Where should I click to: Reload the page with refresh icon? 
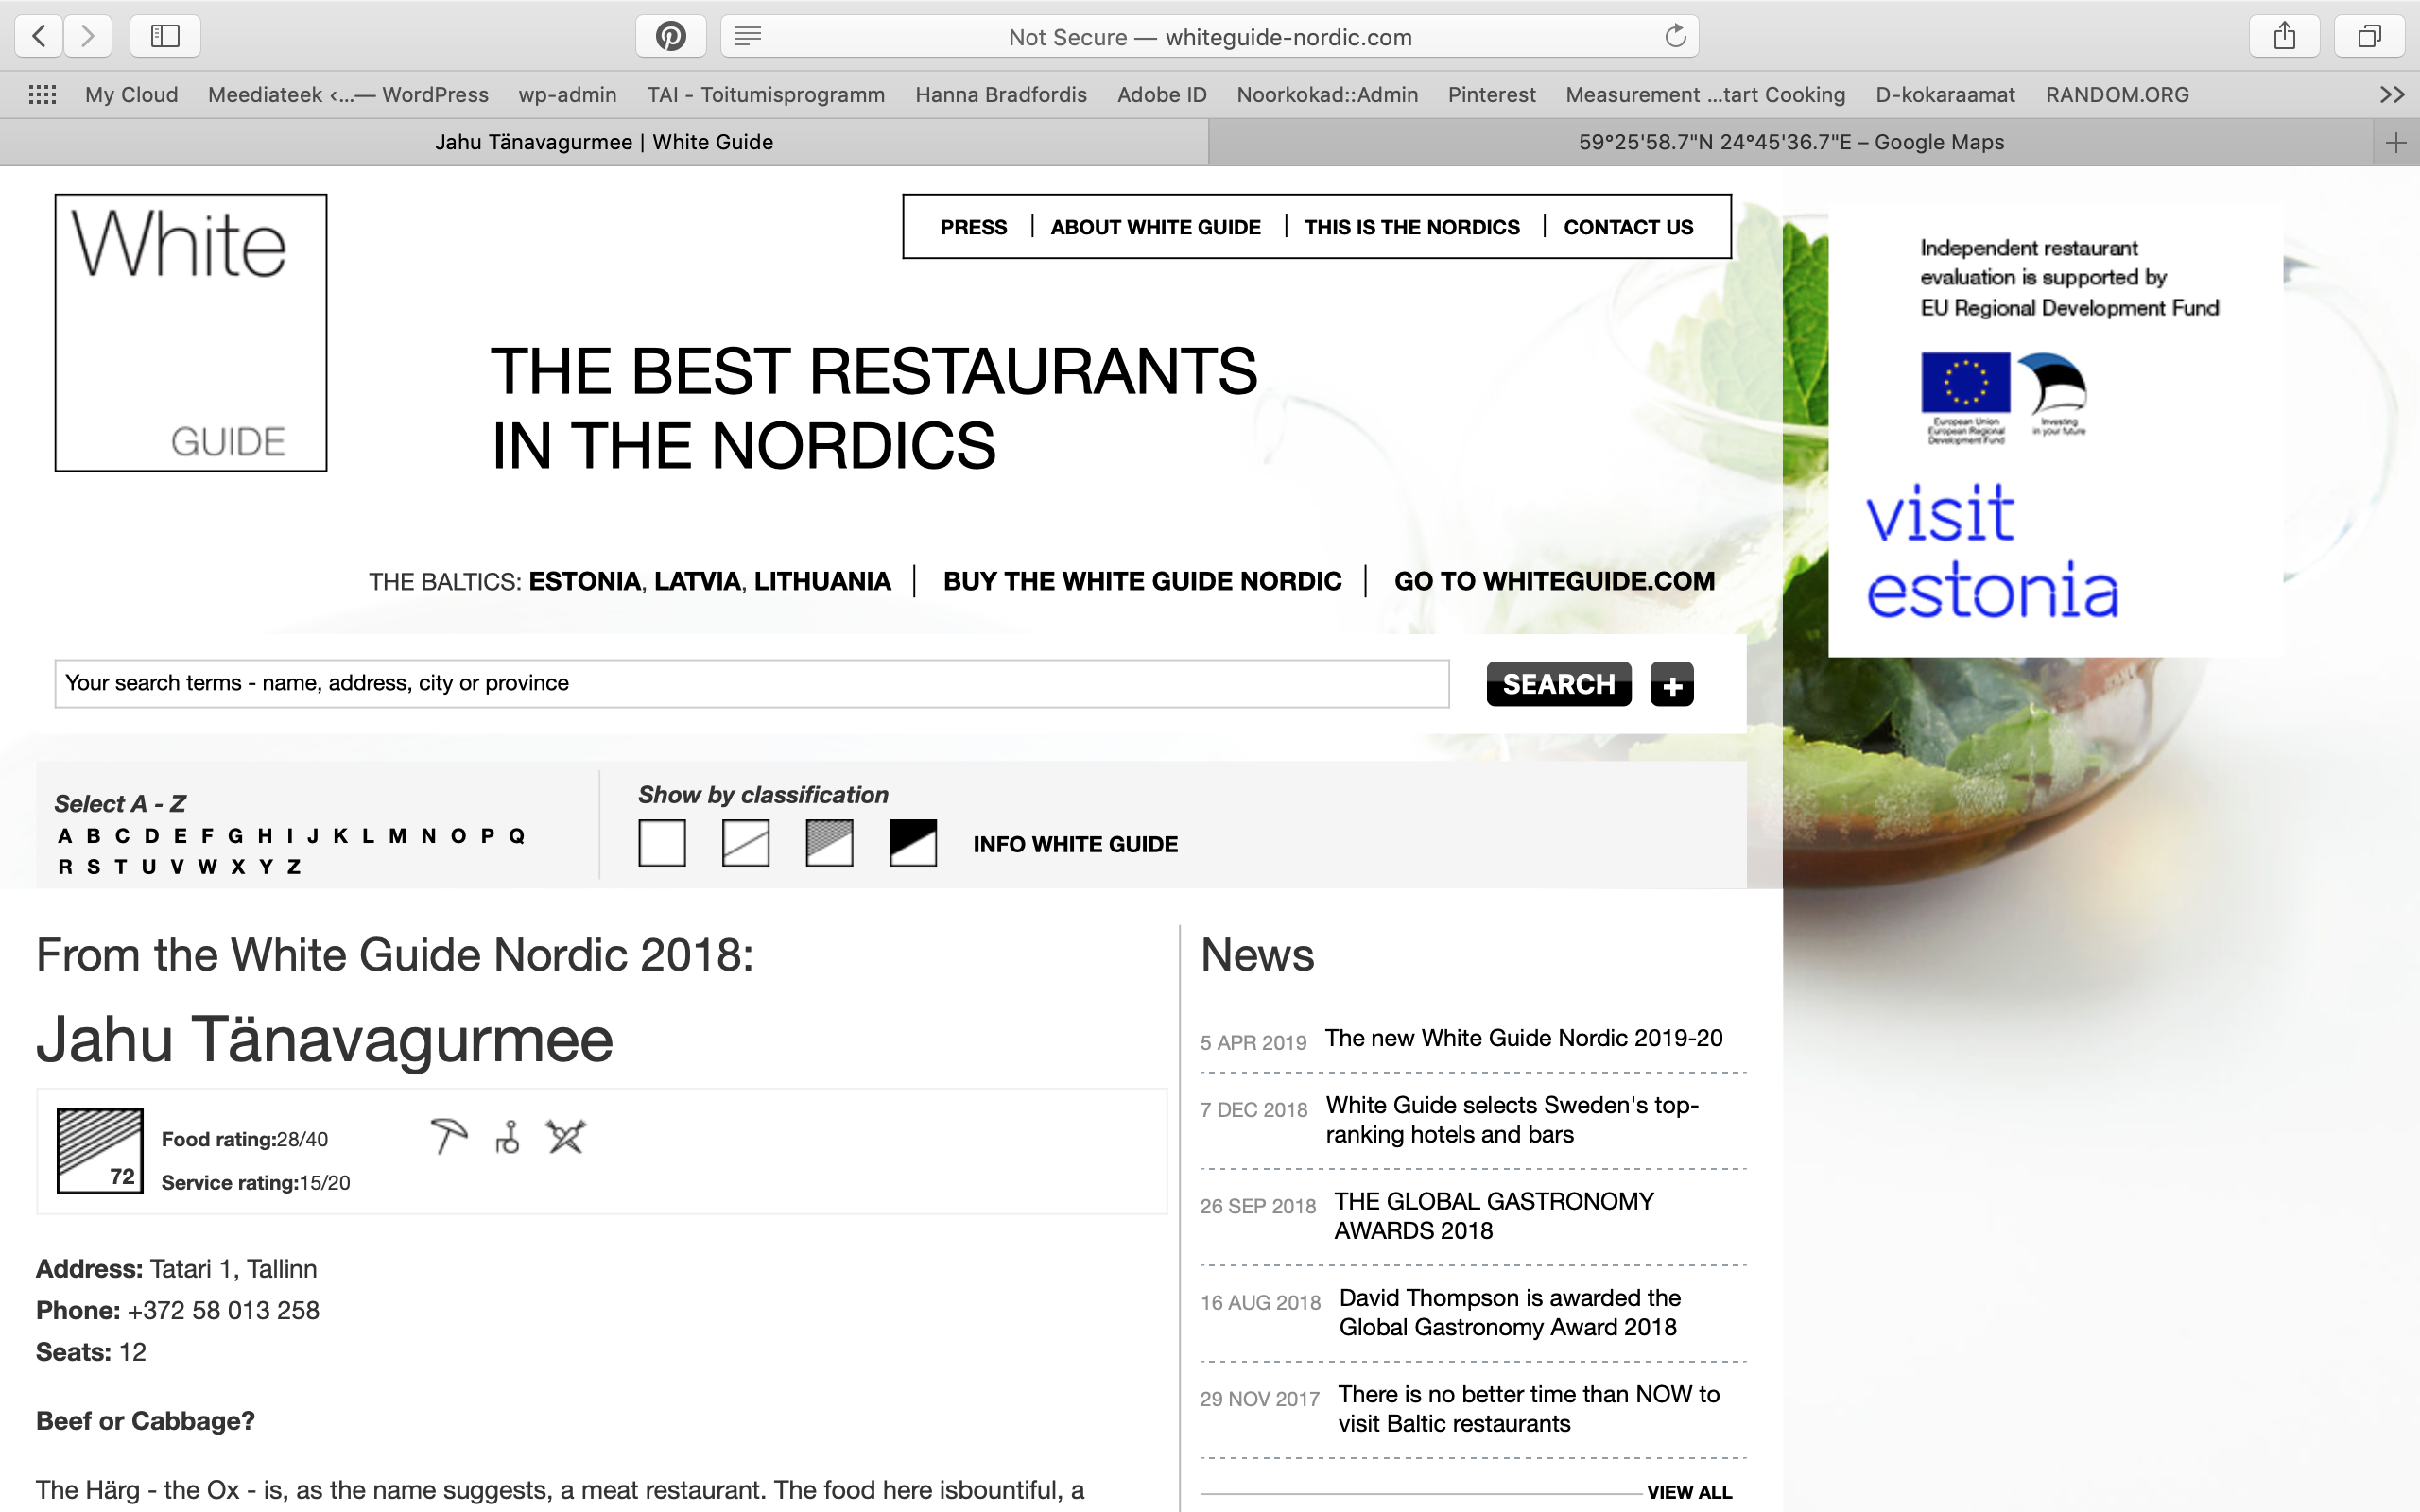click(x=1675, y=37)
